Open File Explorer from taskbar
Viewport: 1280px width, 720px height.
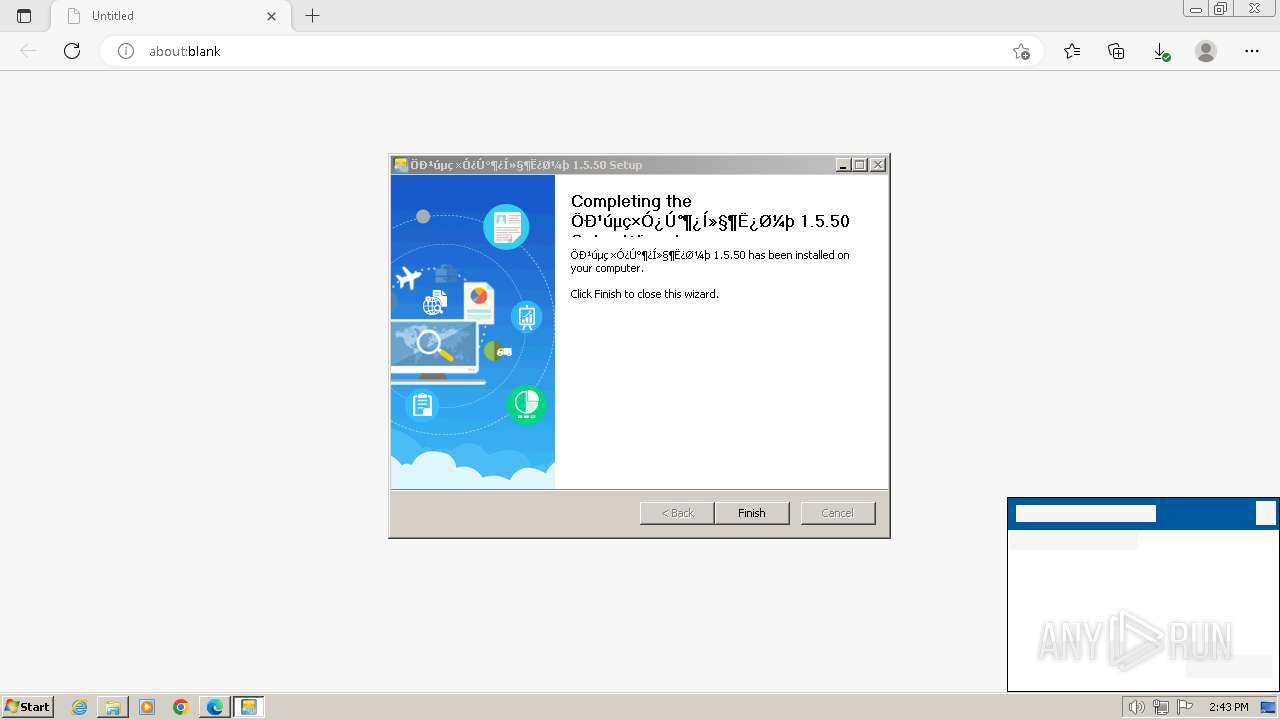113,707
